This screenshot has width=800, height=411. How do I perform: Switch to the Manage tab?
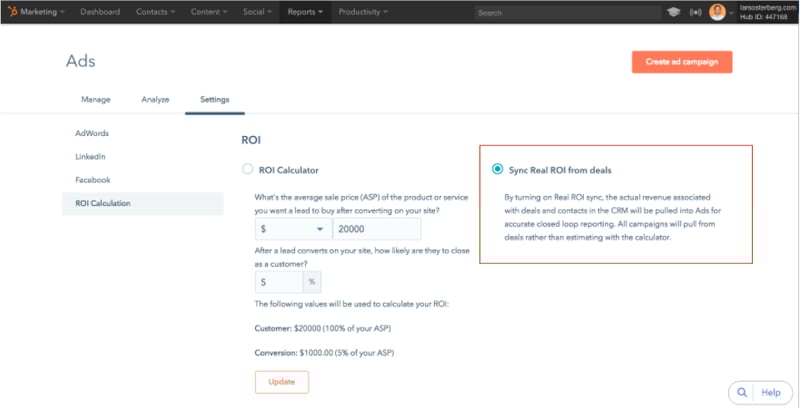(96, 99)
